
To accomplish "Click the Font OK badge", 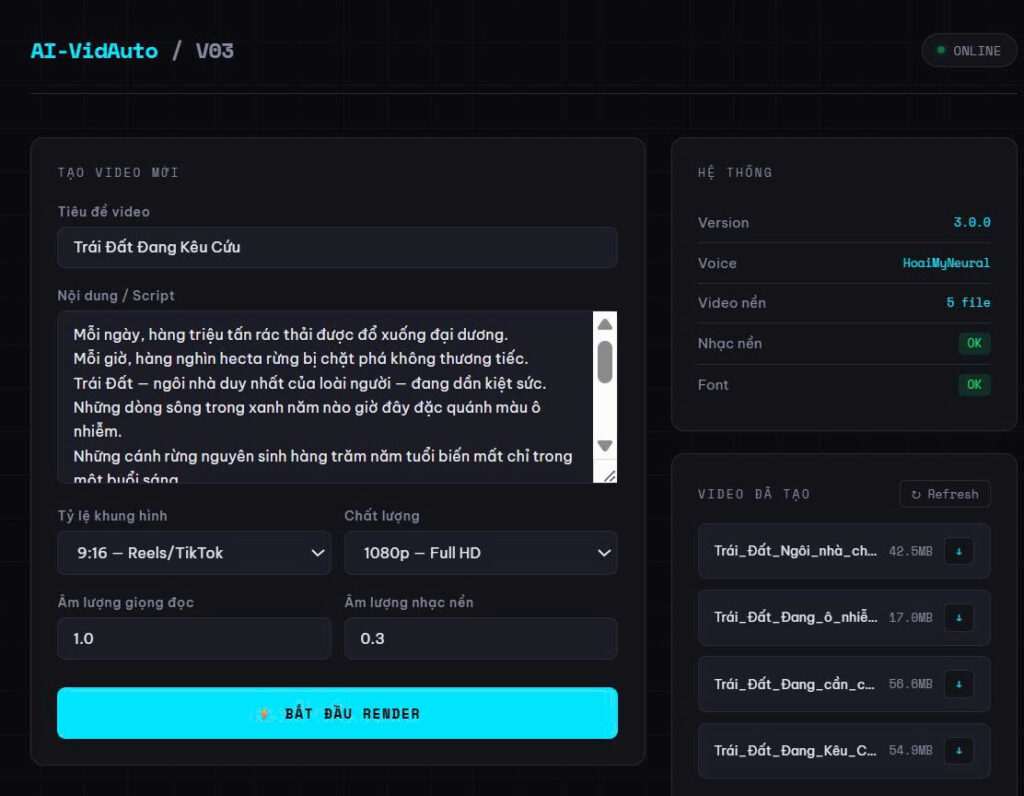I will tap(974, 385).
